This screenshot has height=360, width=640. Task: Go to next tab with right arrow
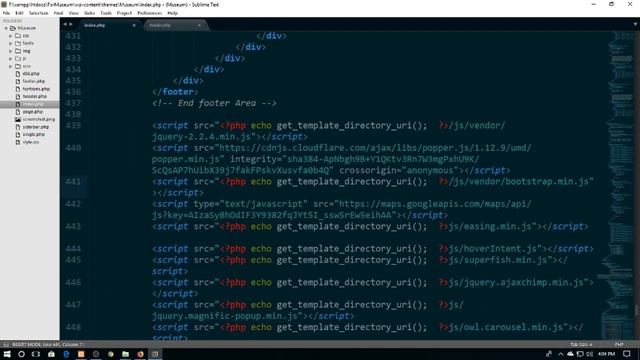click(71, 24)
